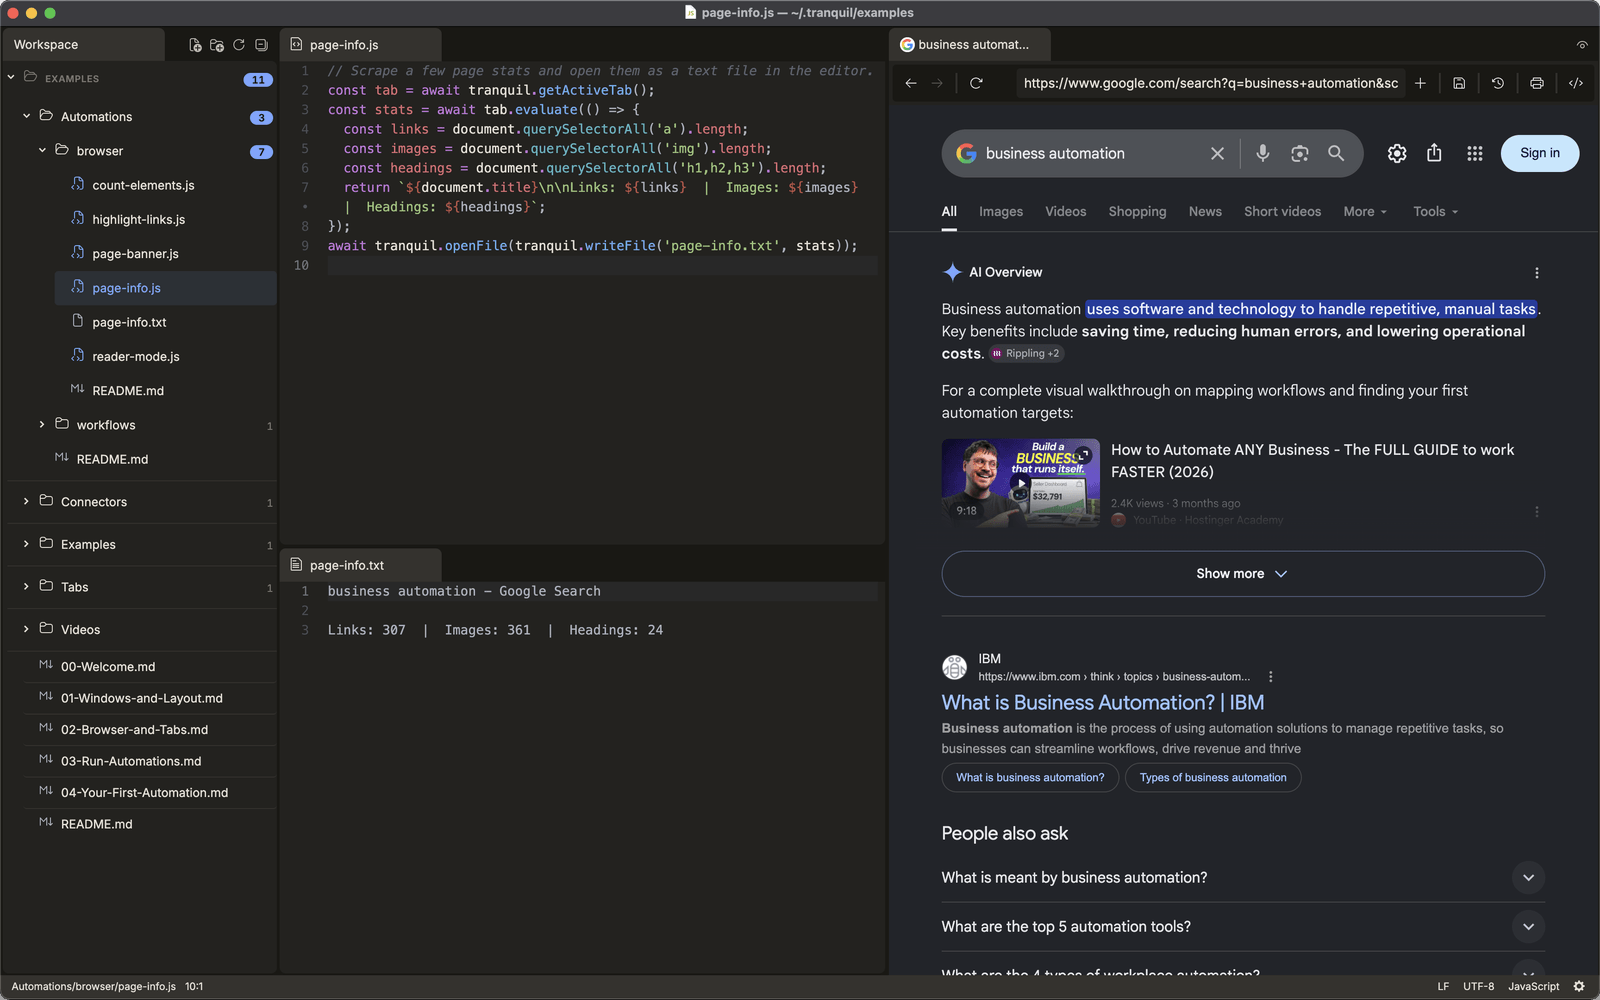Image resolution: width=1600 pixels, height=1000 pixels.
Task: Open browser history icon
Action: (1498, 83)
